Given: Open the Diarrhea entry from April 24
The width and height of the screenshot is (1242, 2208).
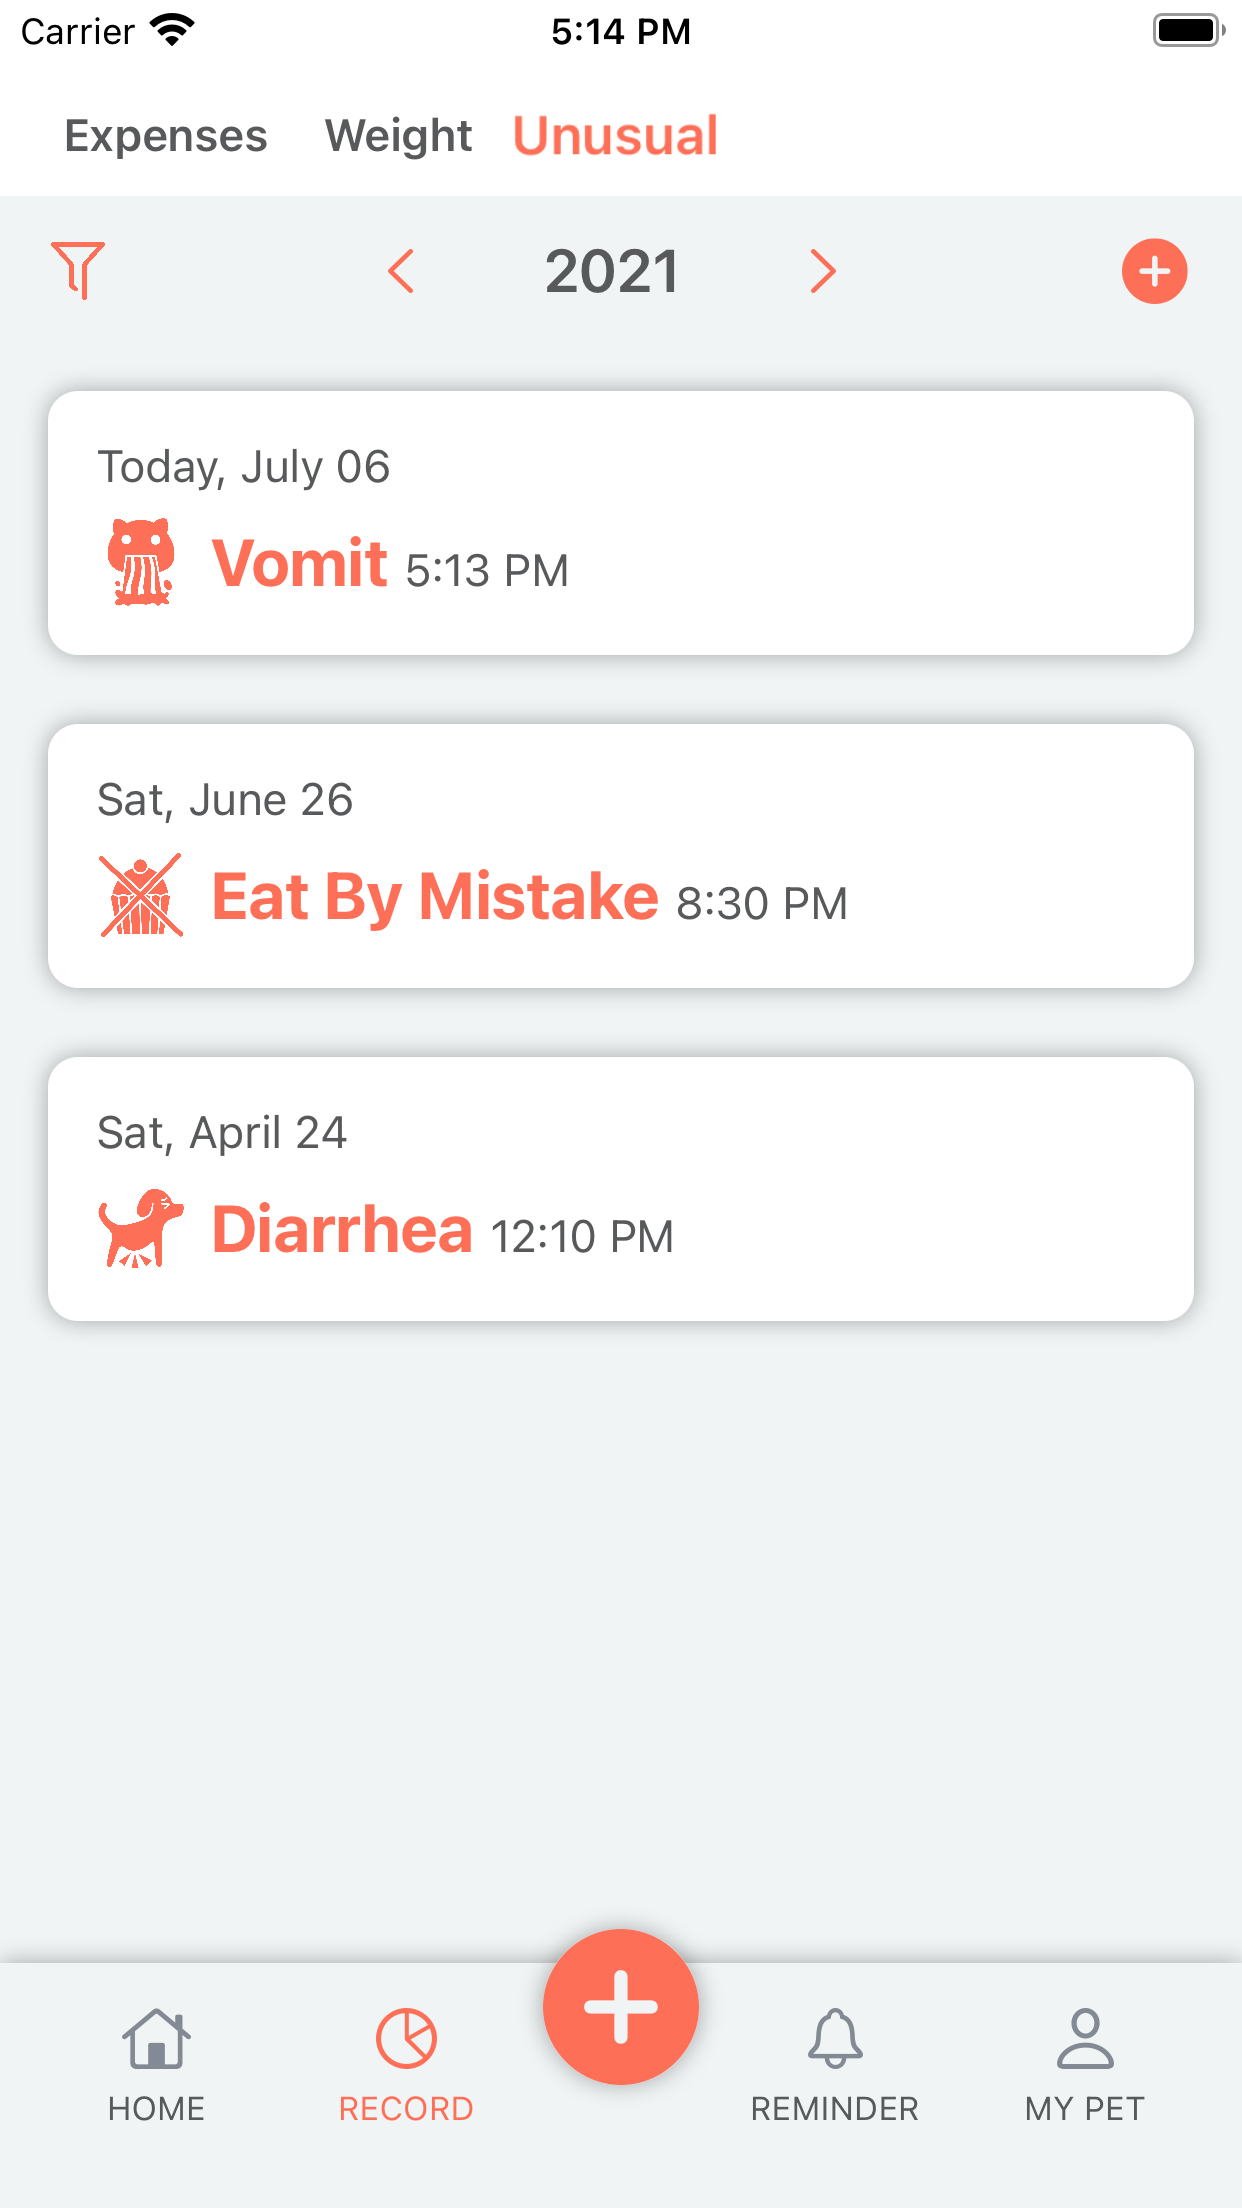Looking at the screenshot, I should pyautogui.click(x=342, y=1229).
